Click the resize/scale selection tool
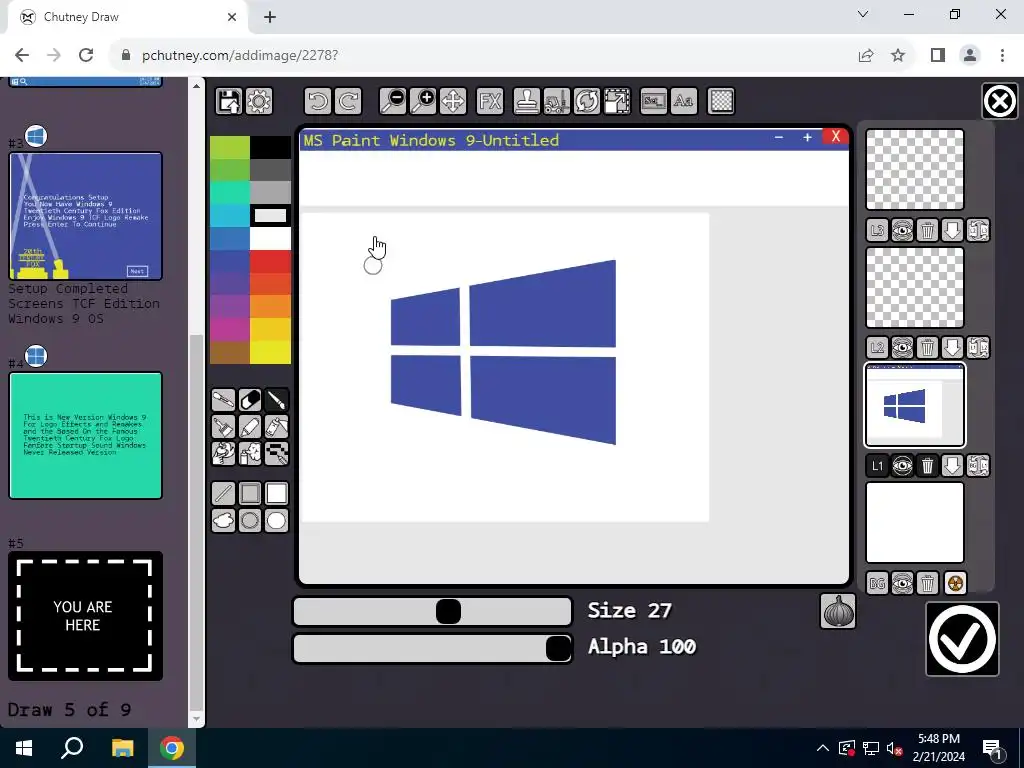The image size is (1024, 768). 616,101
